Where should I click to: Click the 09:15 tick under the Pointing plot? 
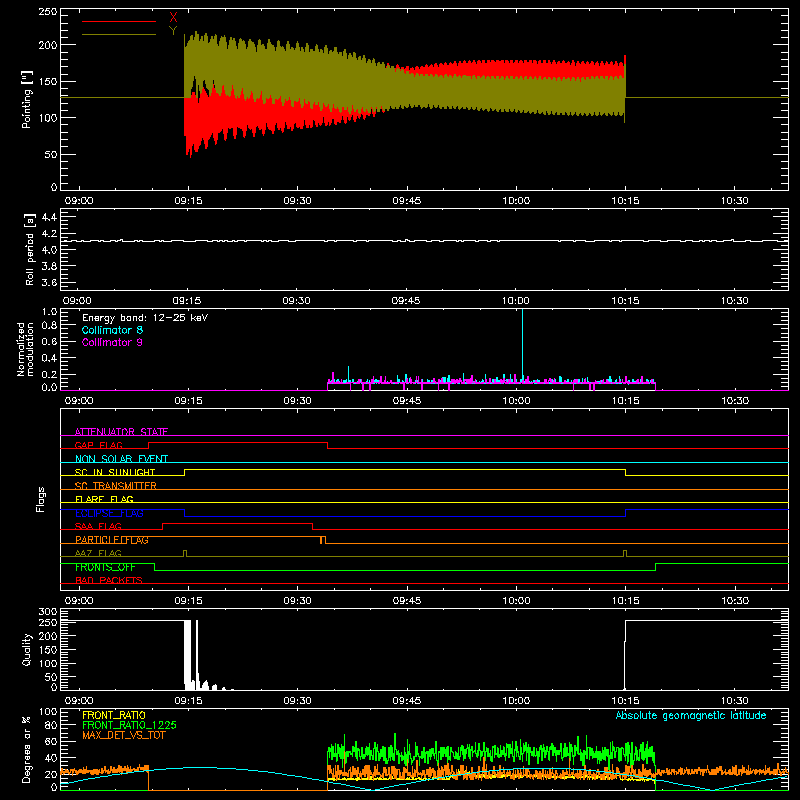188,201
